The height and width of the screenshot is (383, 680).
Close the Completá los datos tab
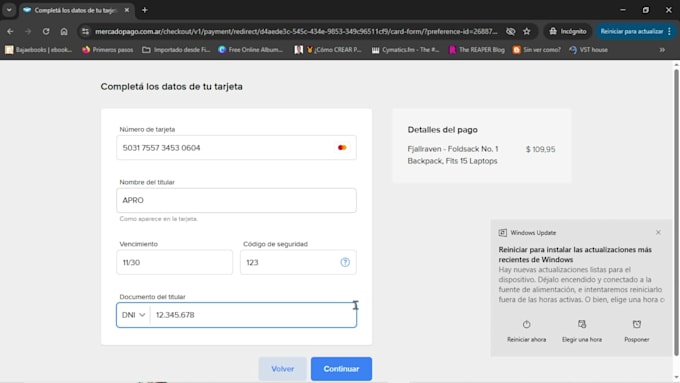[127, 10]
